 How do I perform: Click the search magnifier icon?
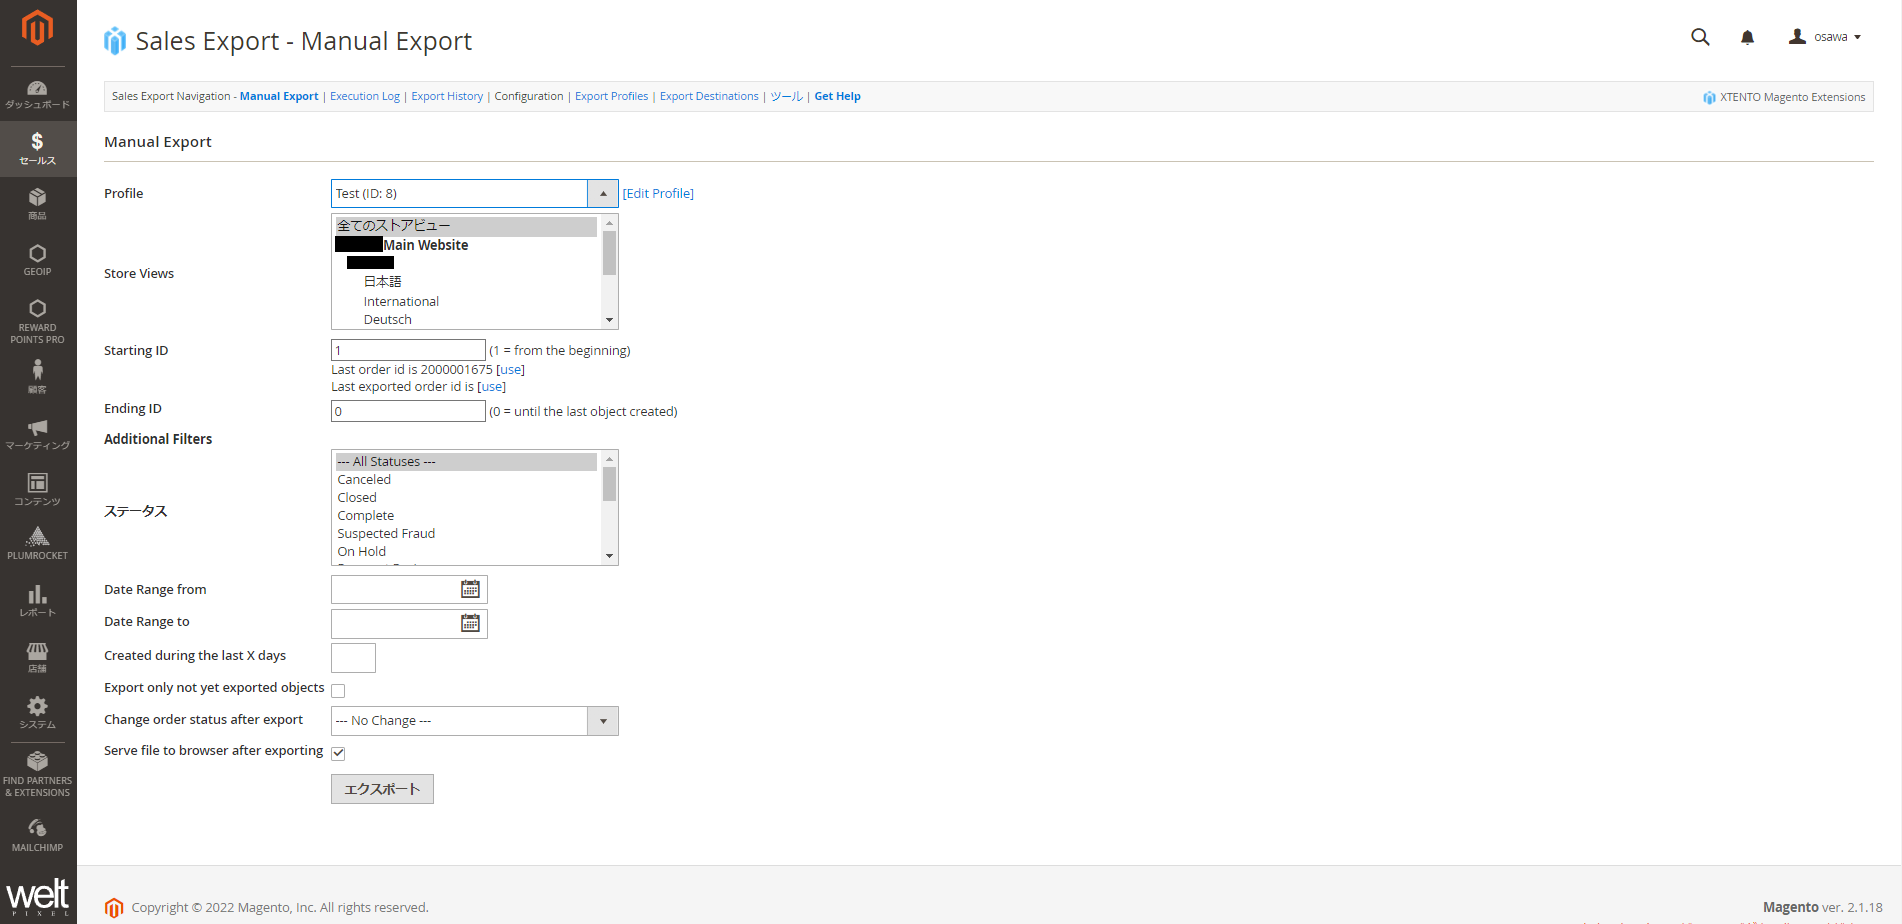coord(1700,38)
